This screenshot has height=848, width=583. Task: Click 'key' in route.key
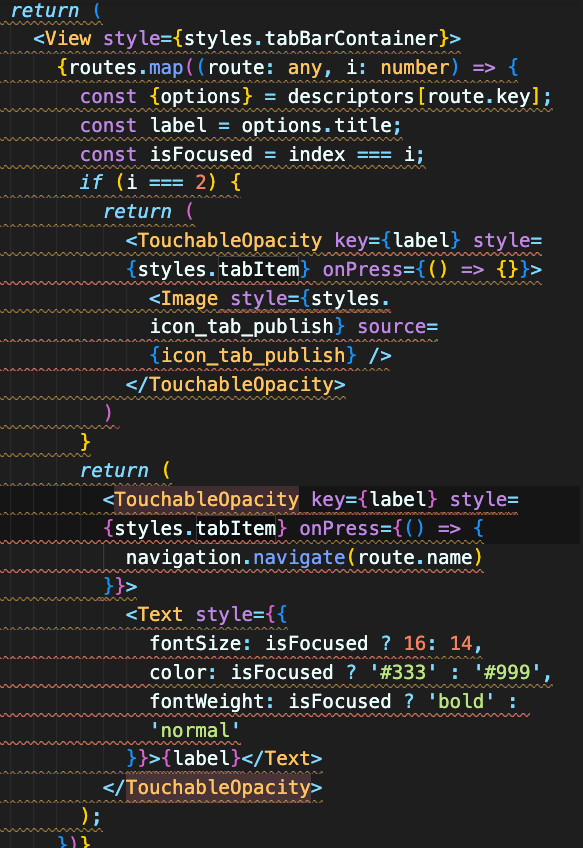pyautogui.click(x=514, y=97)
